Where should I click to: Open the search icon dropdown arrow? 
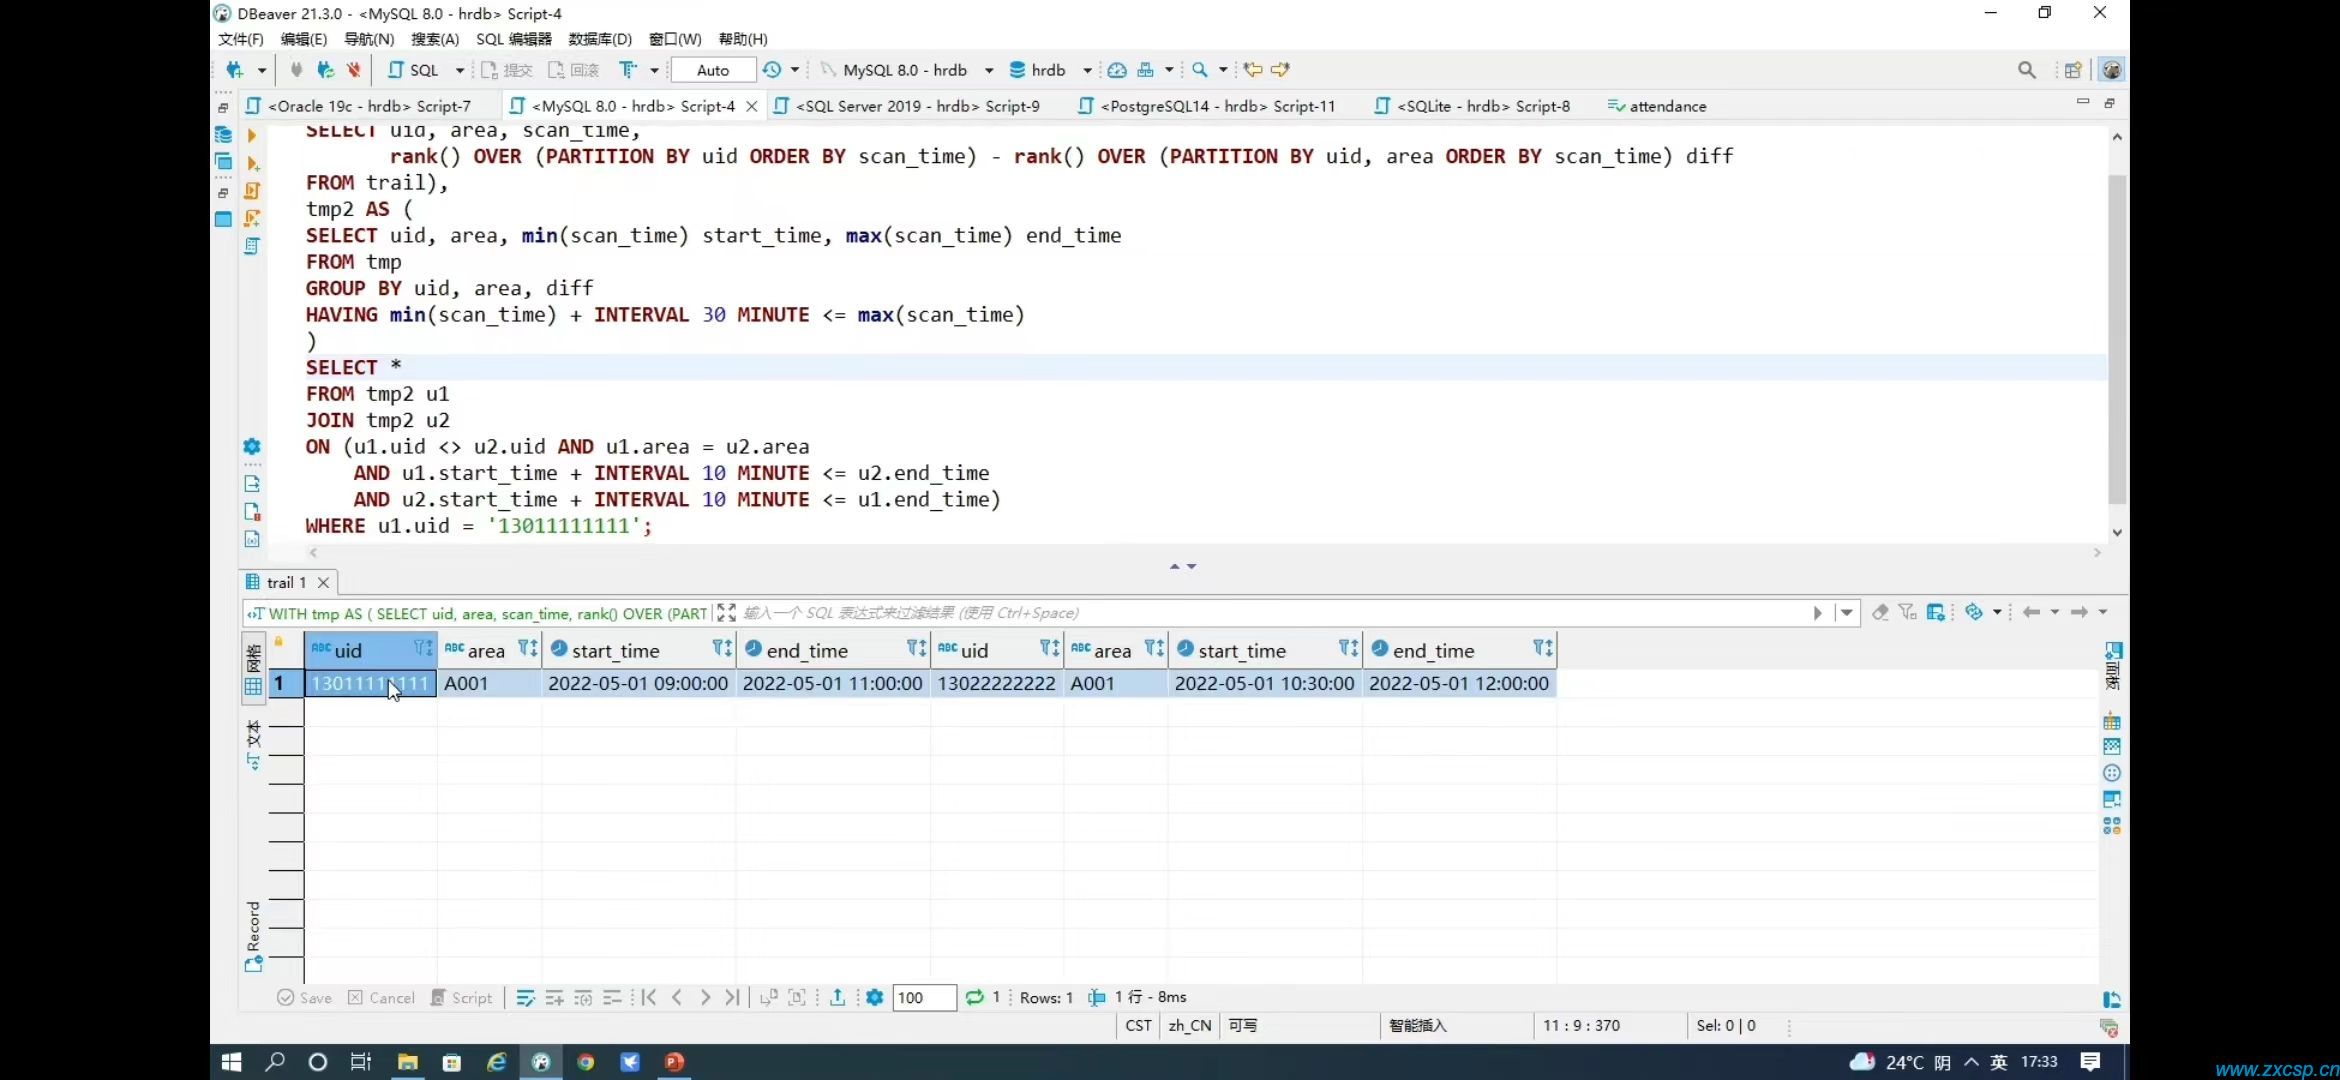tap(1223, 70)
